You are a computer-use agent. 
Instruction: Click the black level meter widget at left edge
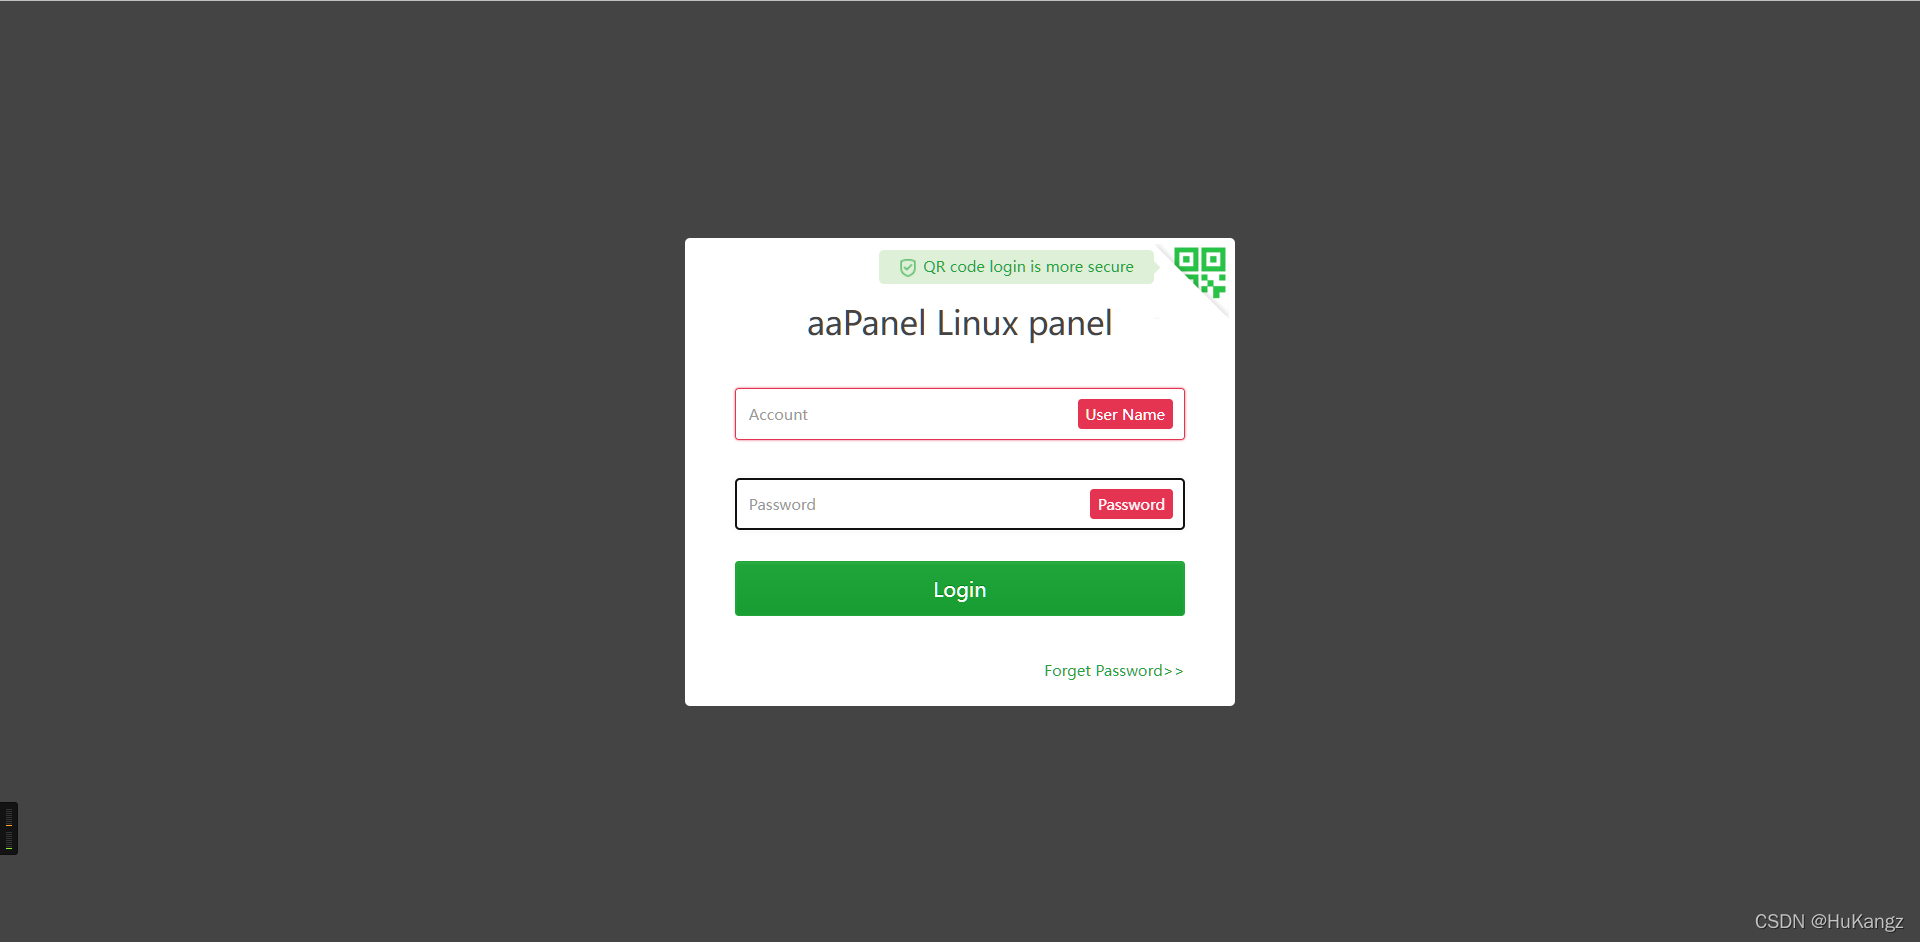[x=9, y=828]
